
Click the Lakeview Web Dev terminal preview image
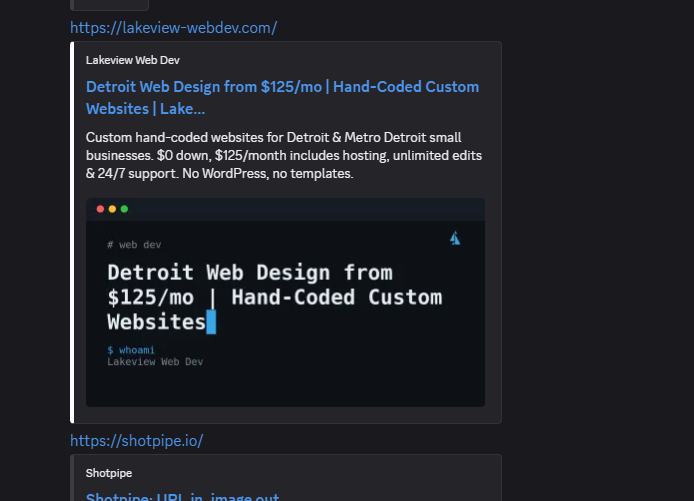(x=285, y=302)
